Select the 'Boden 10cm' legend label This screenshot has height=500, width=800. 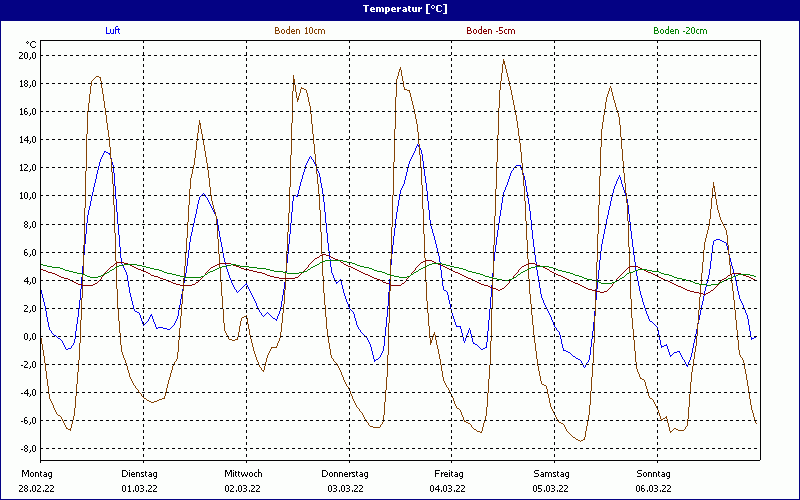300,31
